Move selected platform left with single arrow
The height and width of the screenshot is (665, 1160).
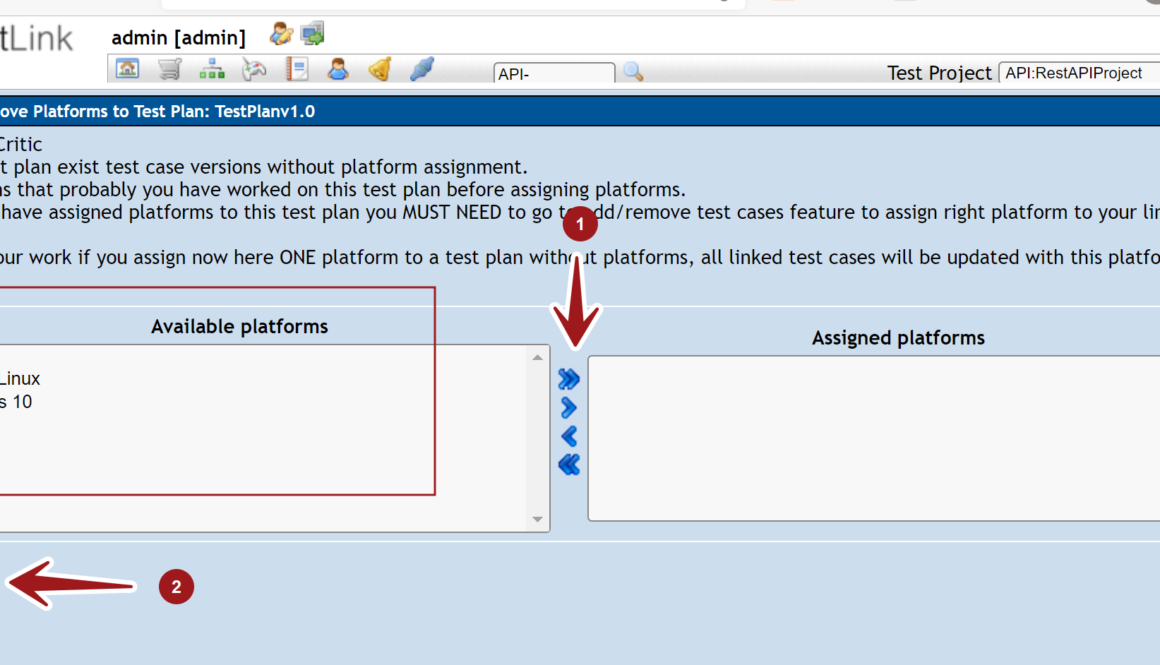569,436
